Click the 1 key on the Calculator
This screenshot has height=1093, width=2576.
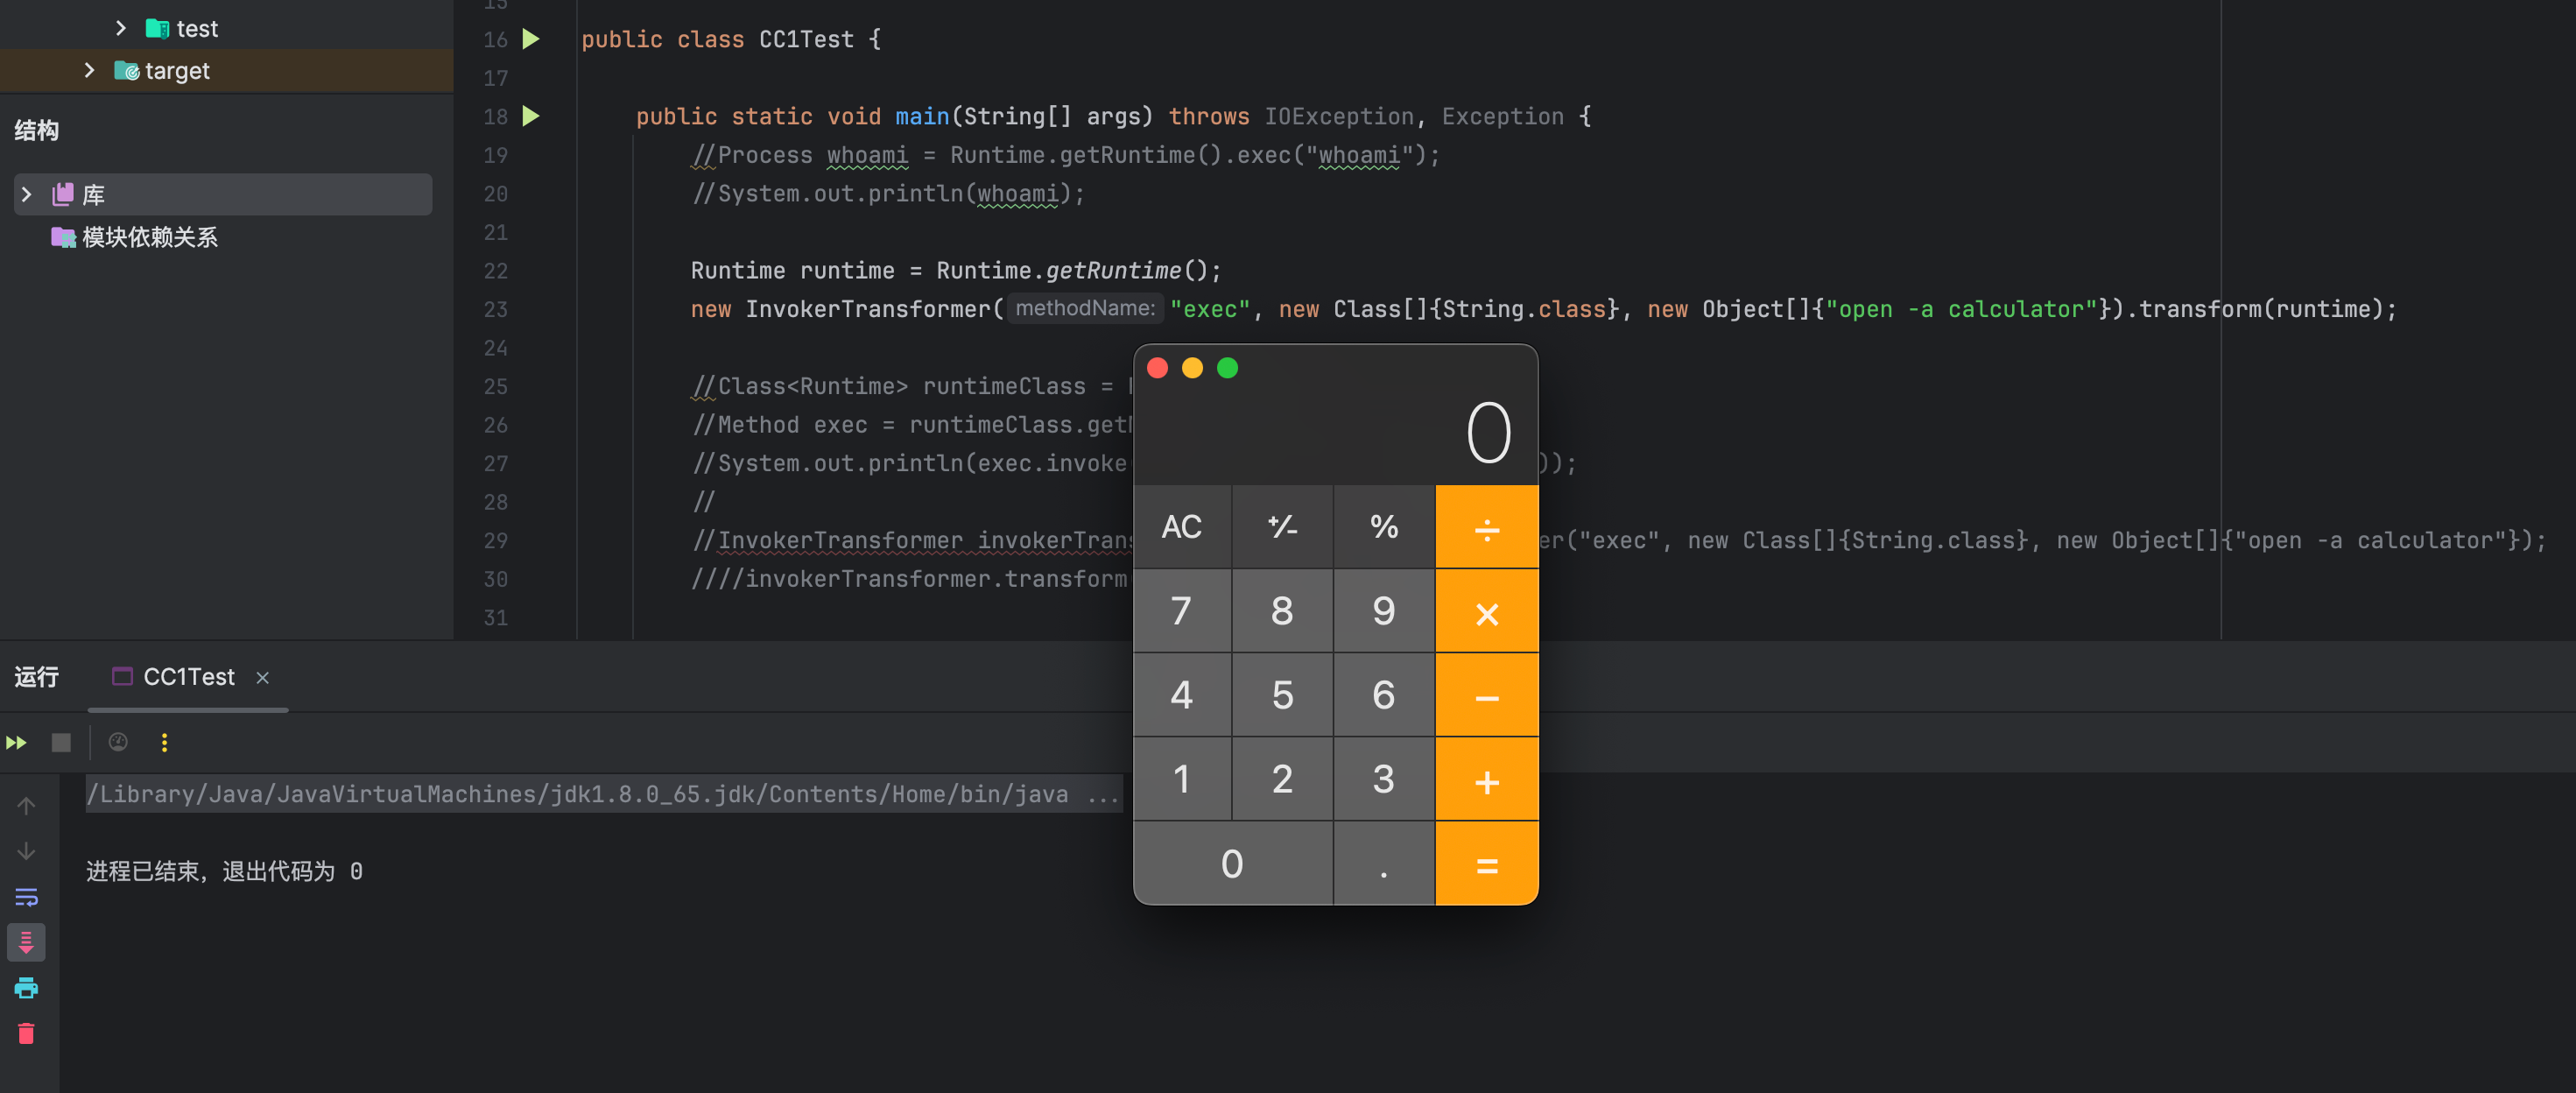click(x=1181, y=780)
